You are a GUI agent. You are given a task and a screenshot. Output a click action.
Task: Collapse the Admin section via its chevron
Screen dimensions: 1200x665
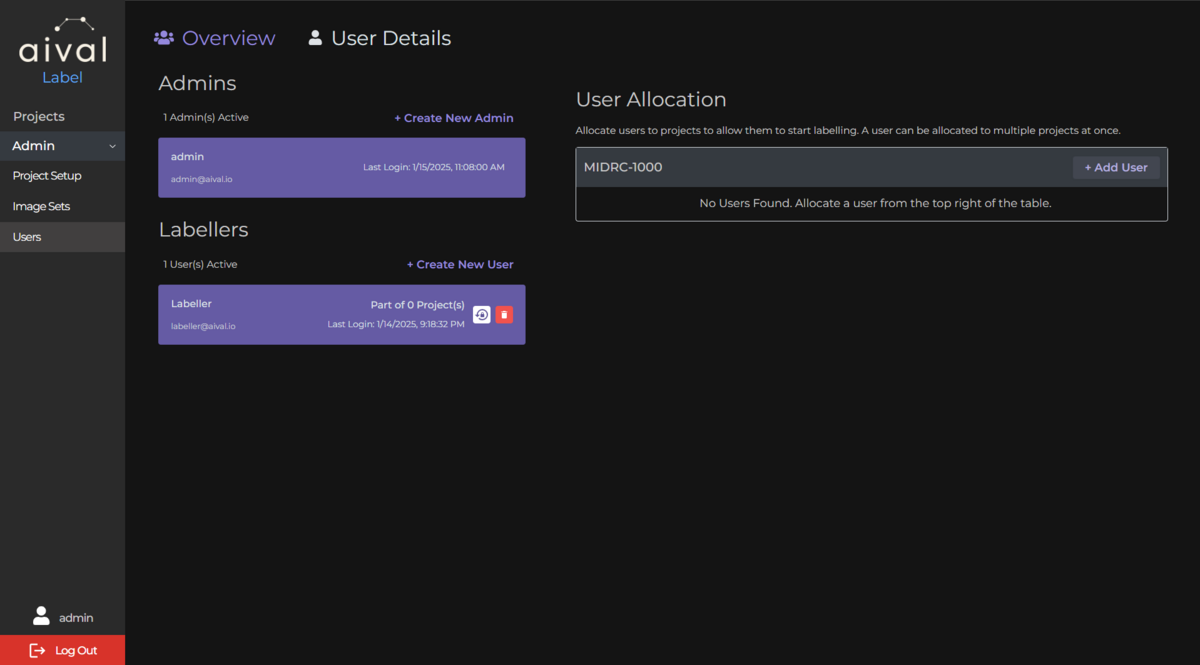pos(114,145)
